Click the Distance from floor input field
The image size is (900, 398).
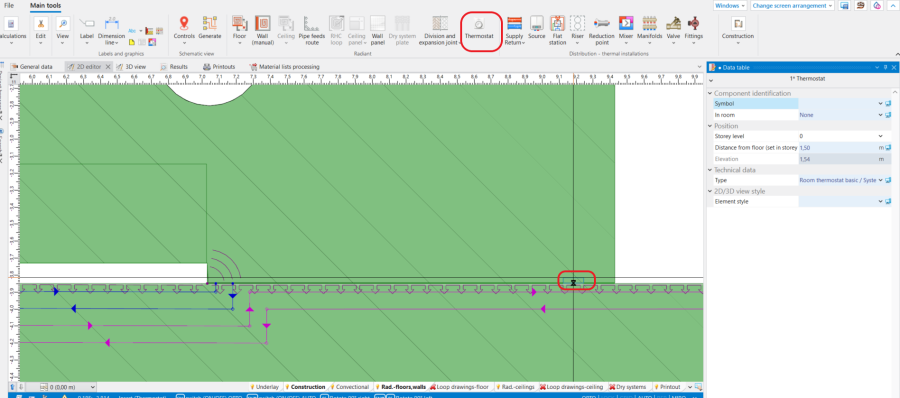(x=838, y=148)
